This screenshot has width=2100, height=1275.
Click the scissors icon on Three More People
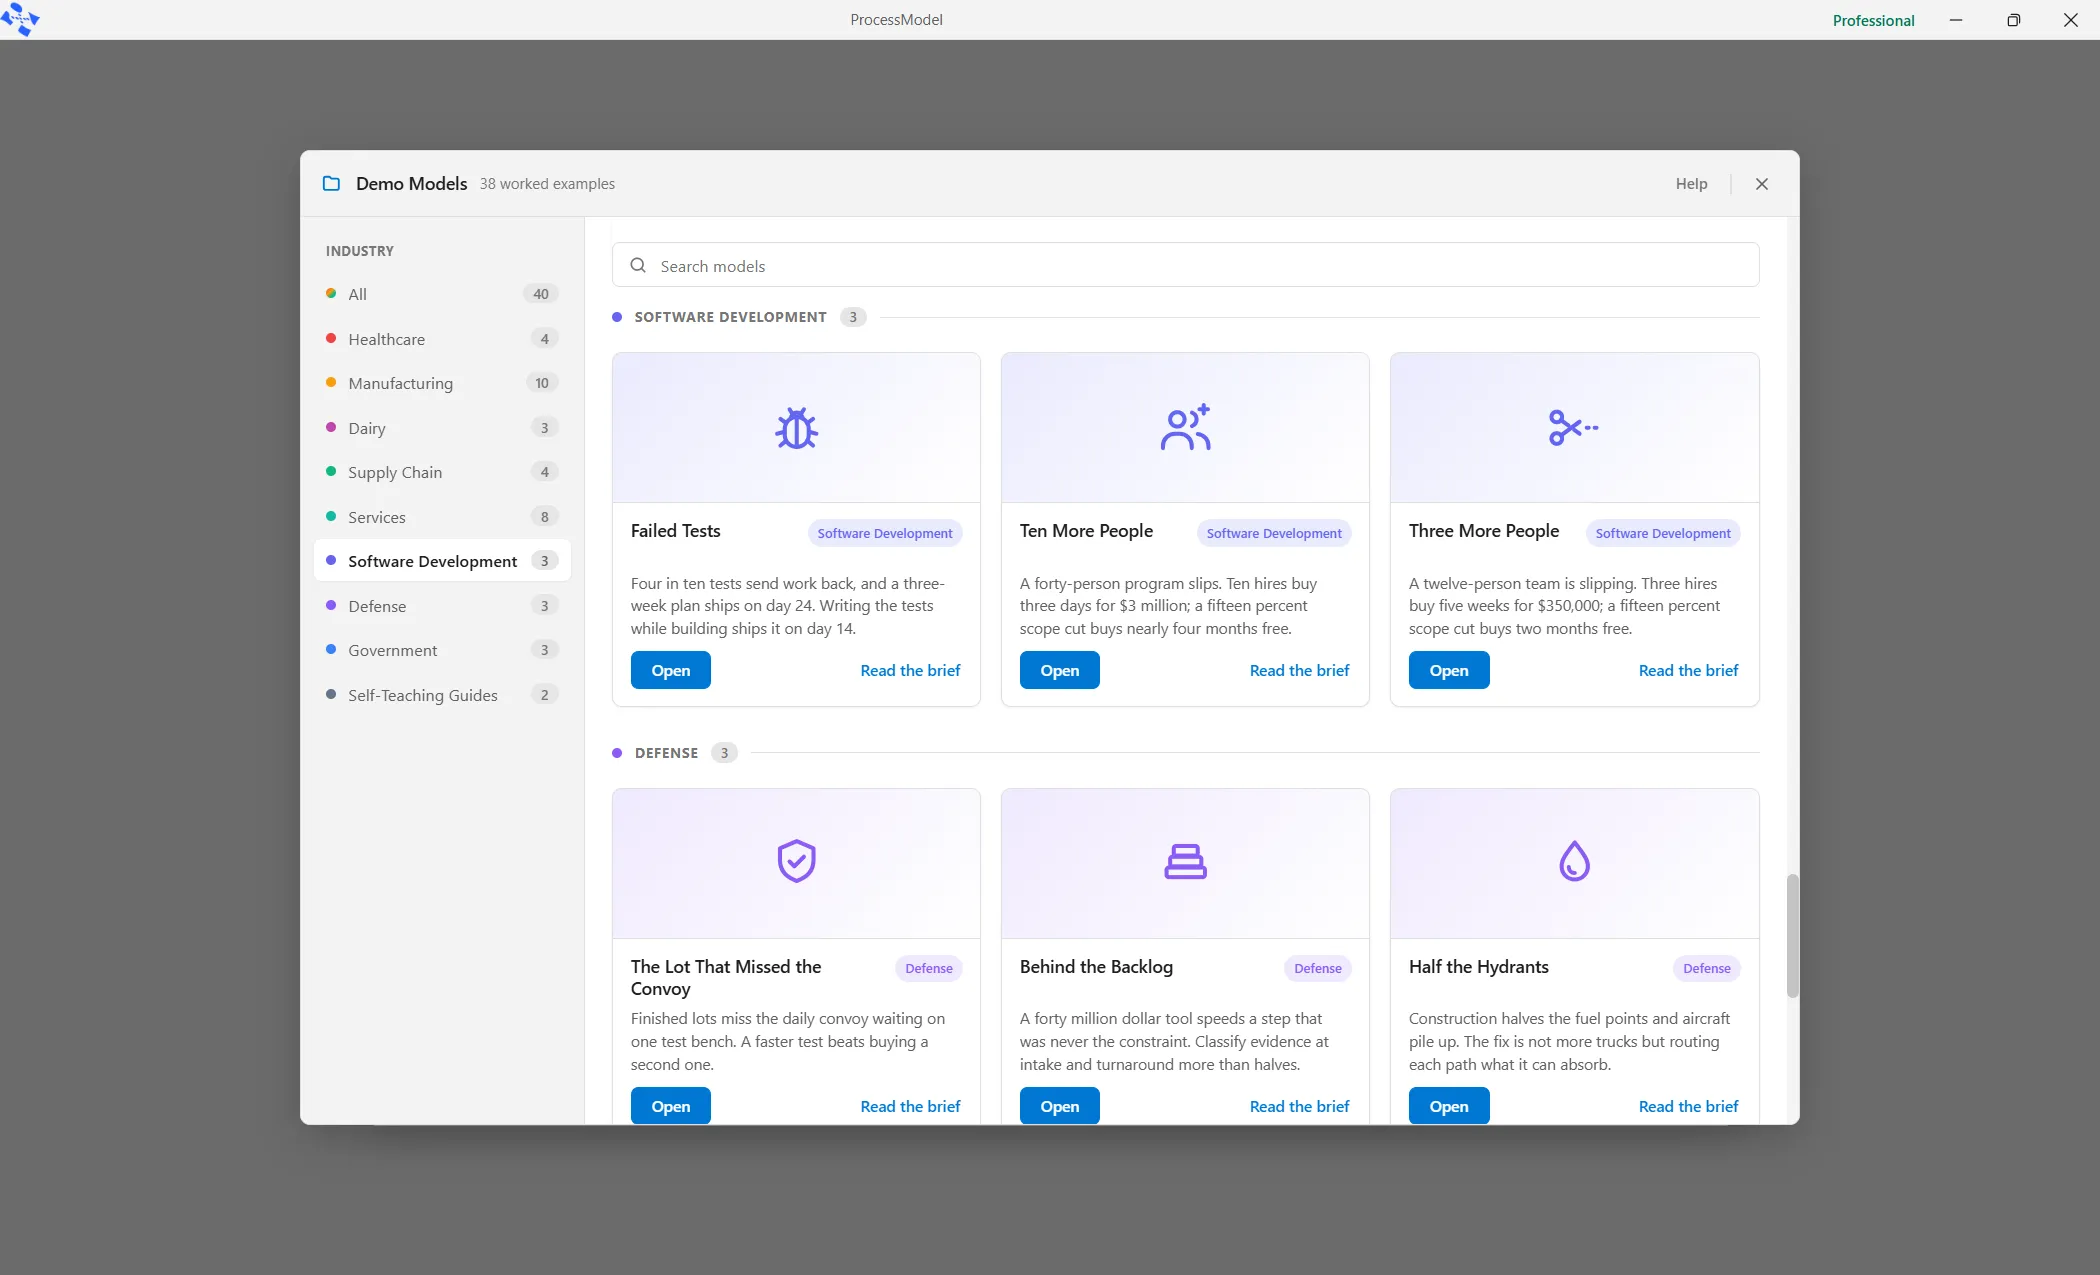tap(1574, 428)
